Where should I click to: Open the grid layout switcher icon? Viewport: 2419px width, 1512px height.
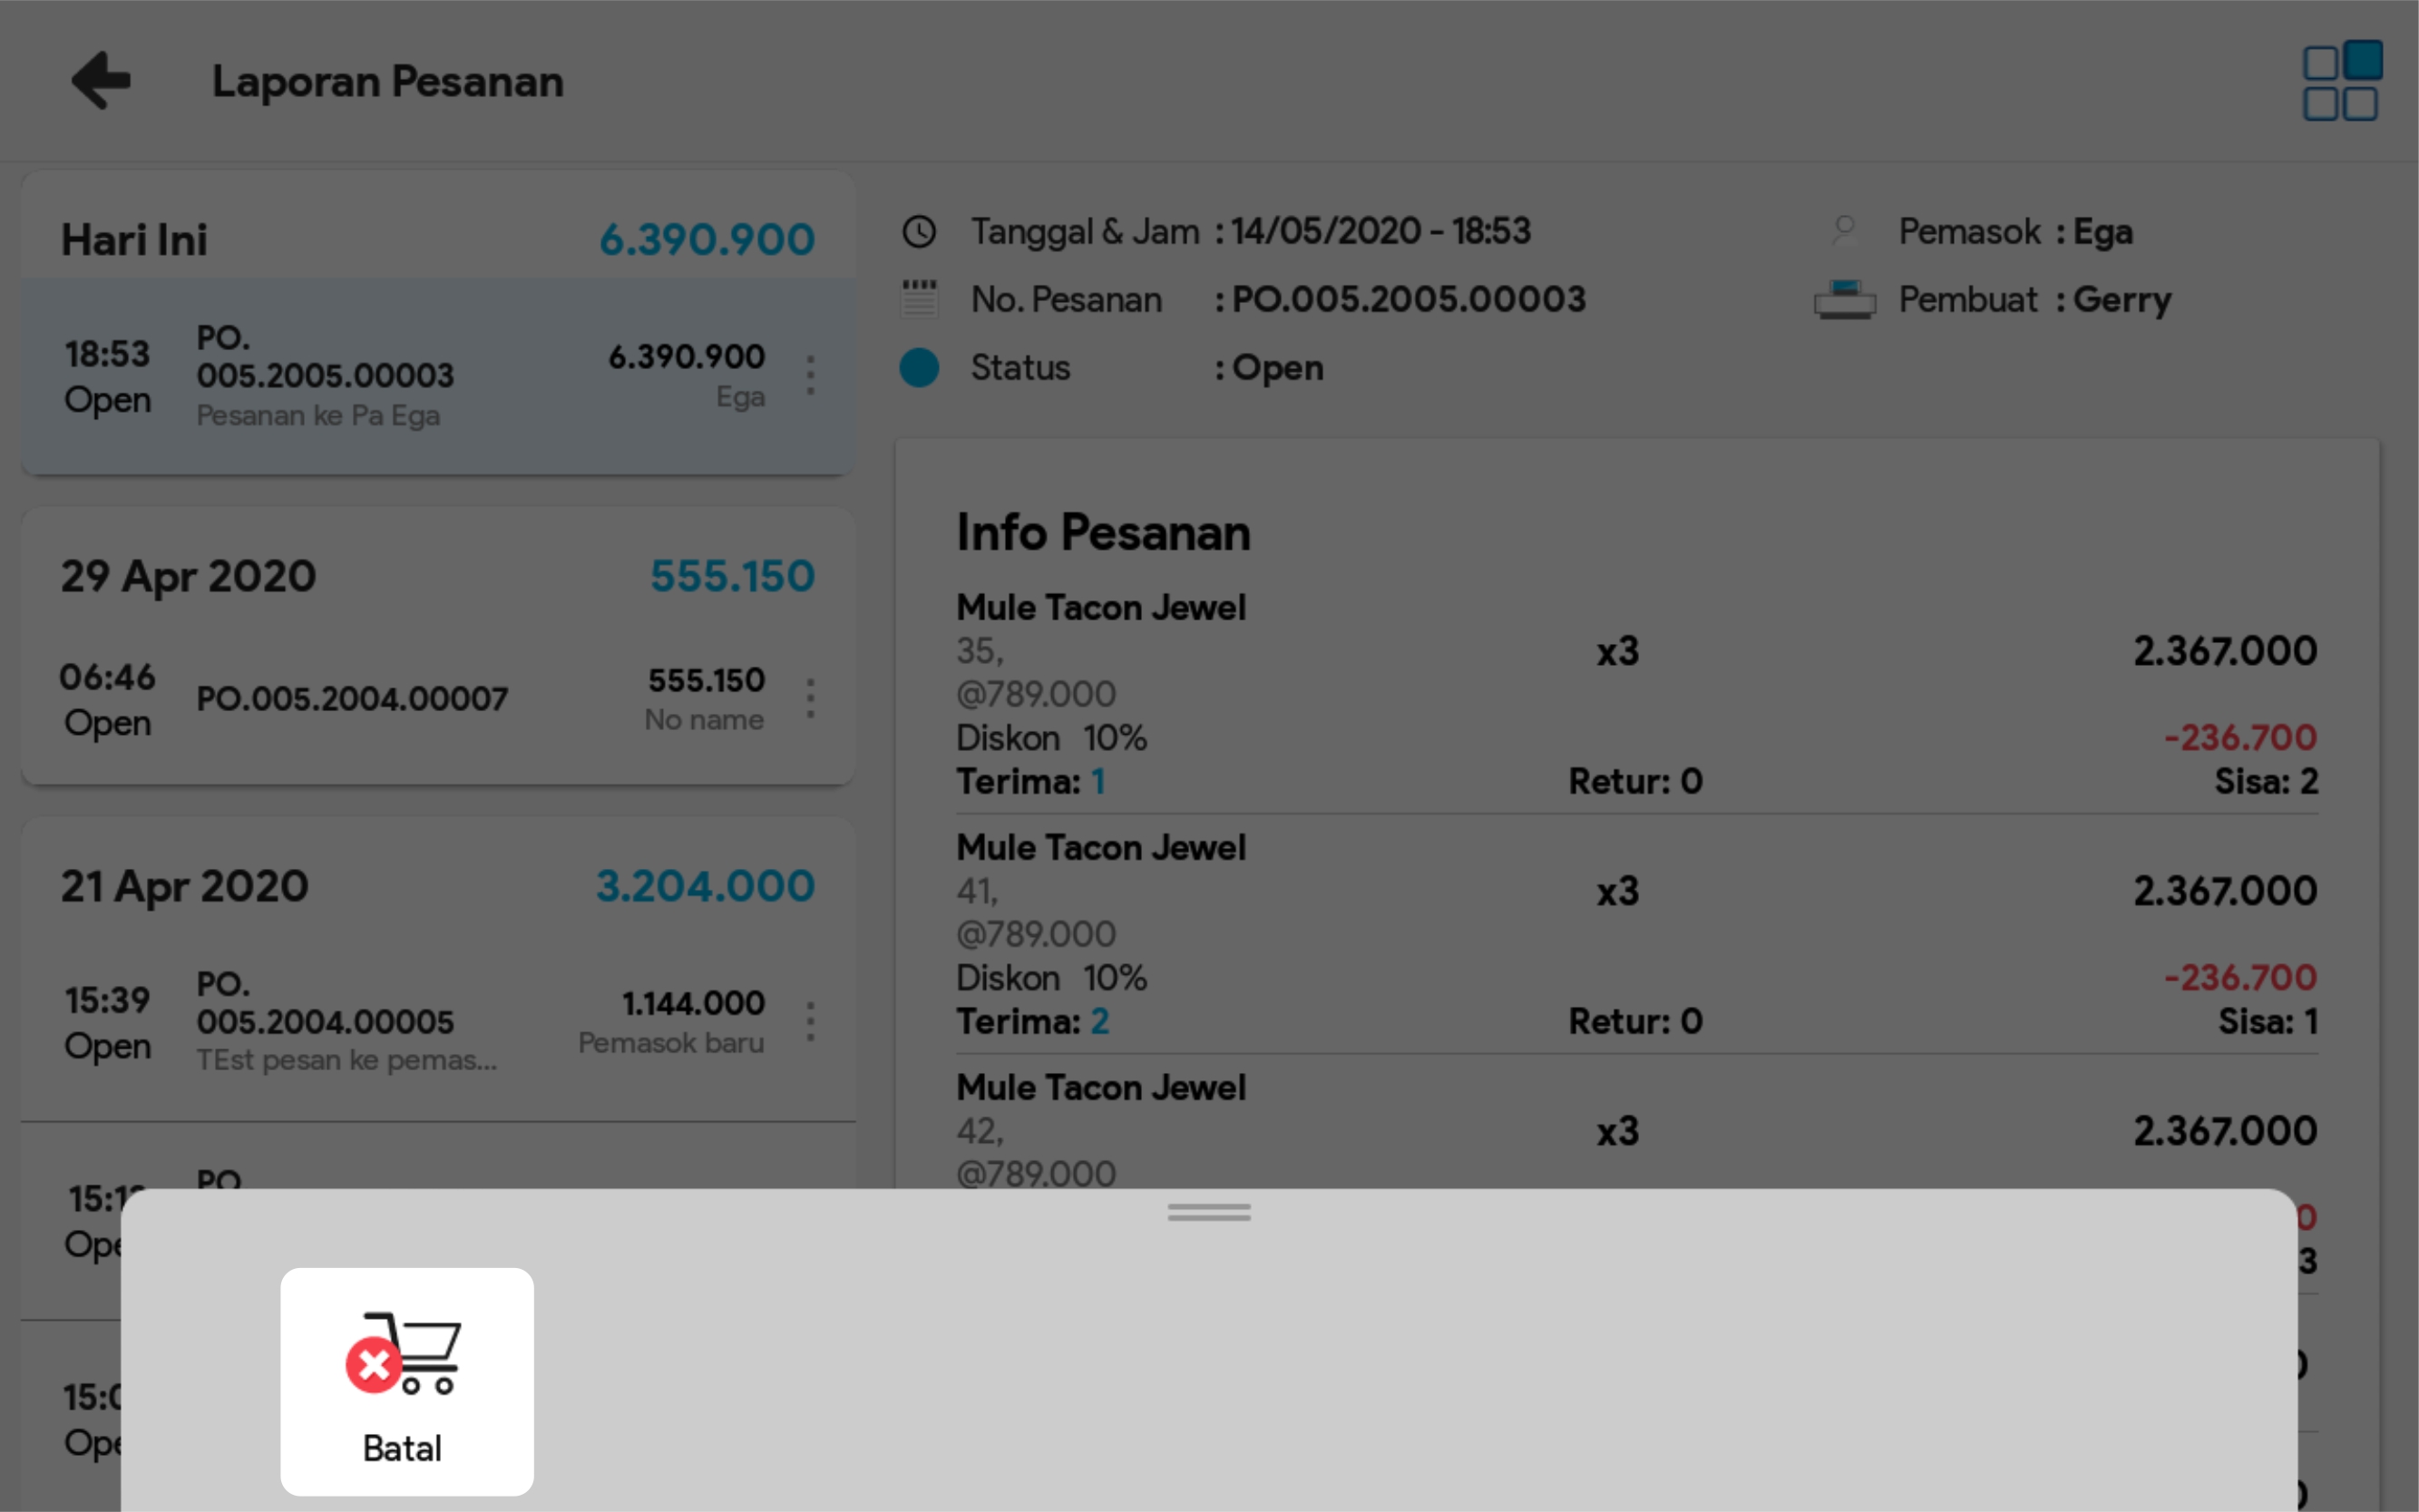point(2341,82)
